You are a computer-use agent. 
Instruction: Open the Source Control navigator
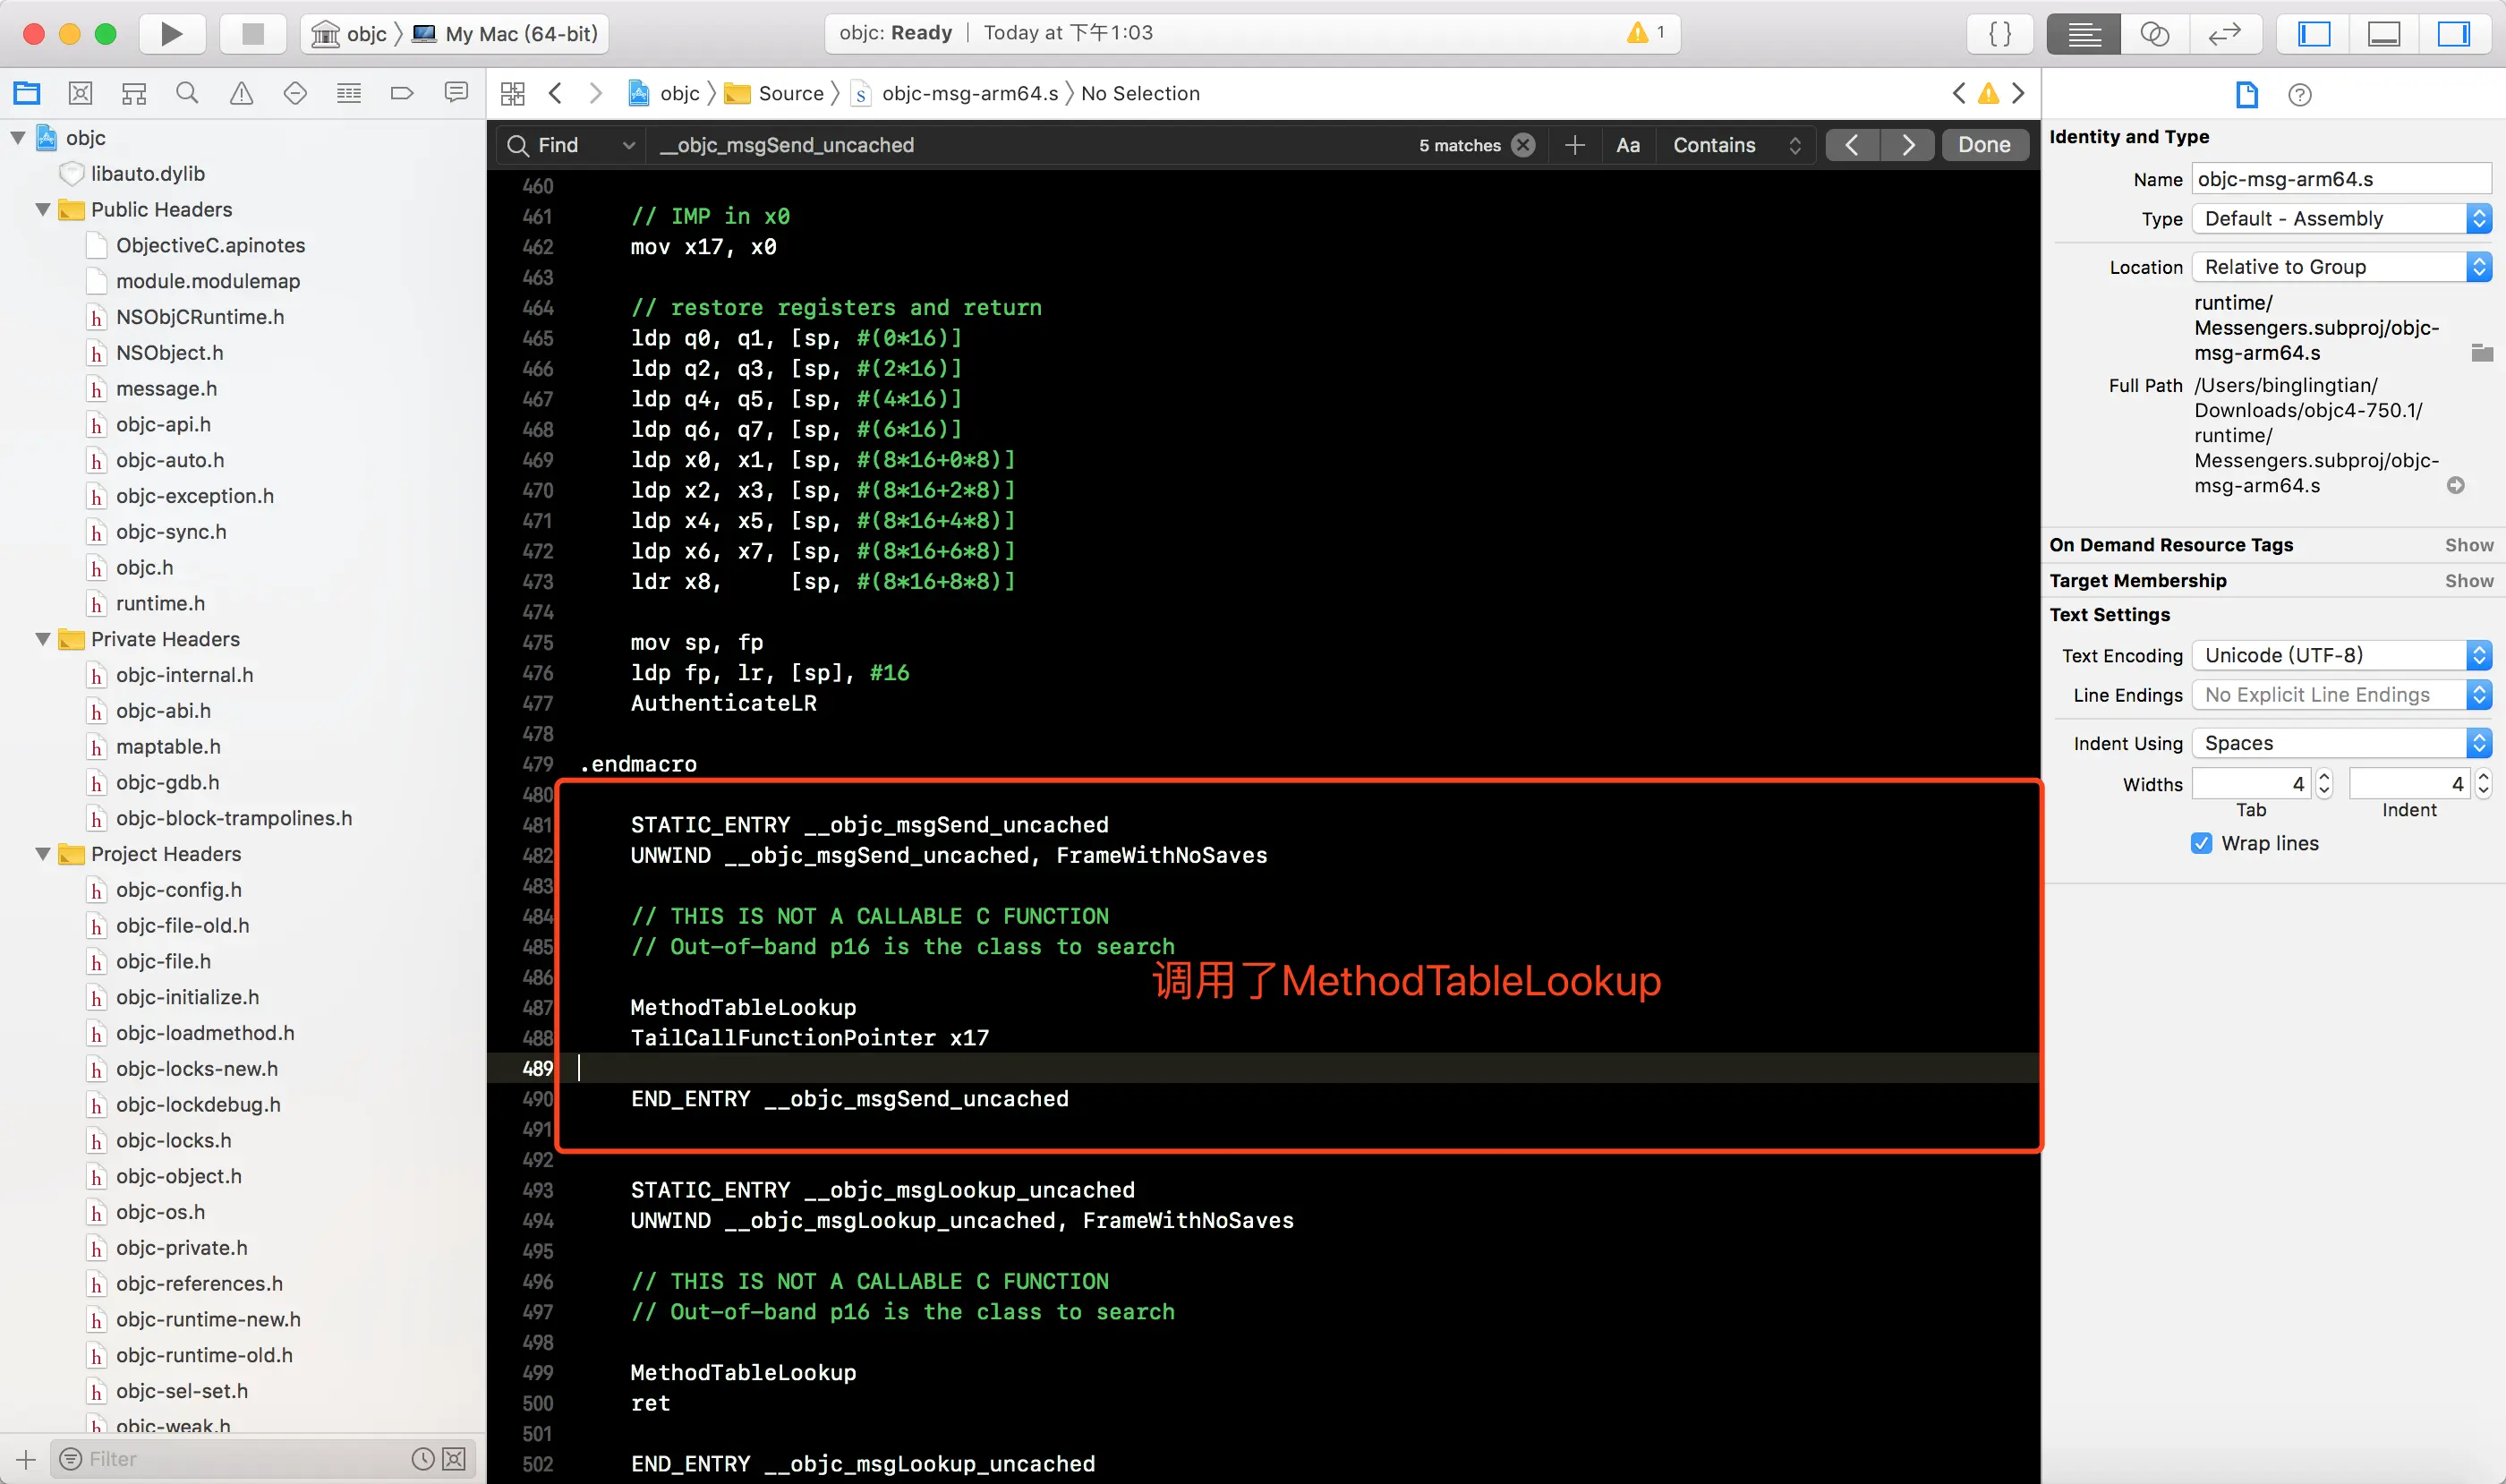[x=80, y=94]
